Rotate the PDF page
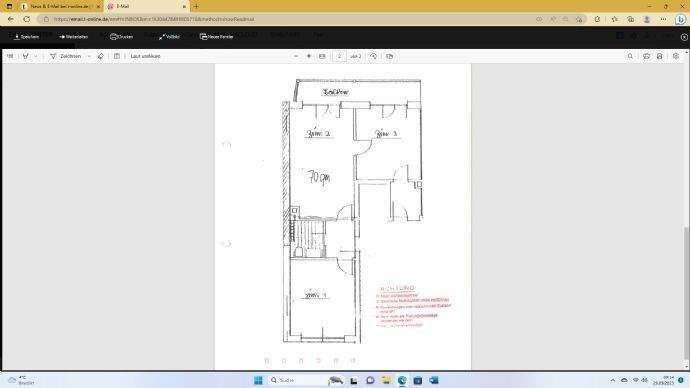690x388 pixels. pos(373,56)
